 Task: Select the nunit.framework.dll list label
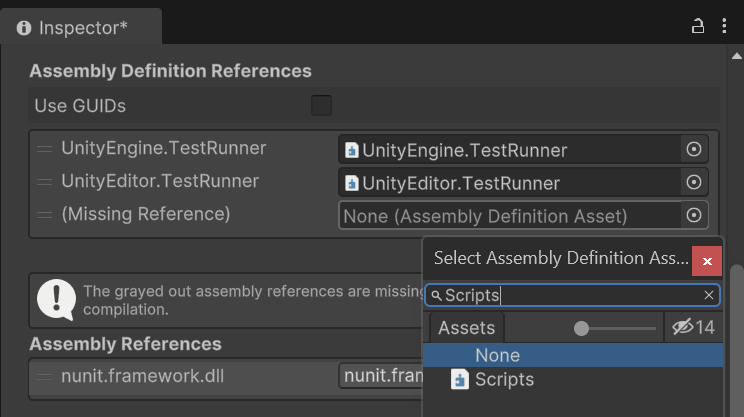142,376
